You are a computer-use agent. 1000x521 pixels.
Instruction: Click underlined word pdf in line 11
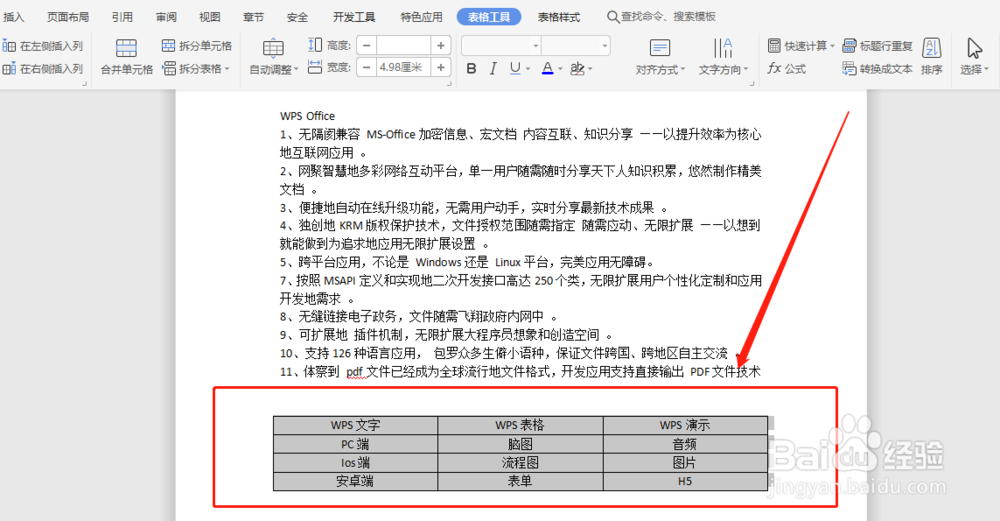[x=354, y=372]
